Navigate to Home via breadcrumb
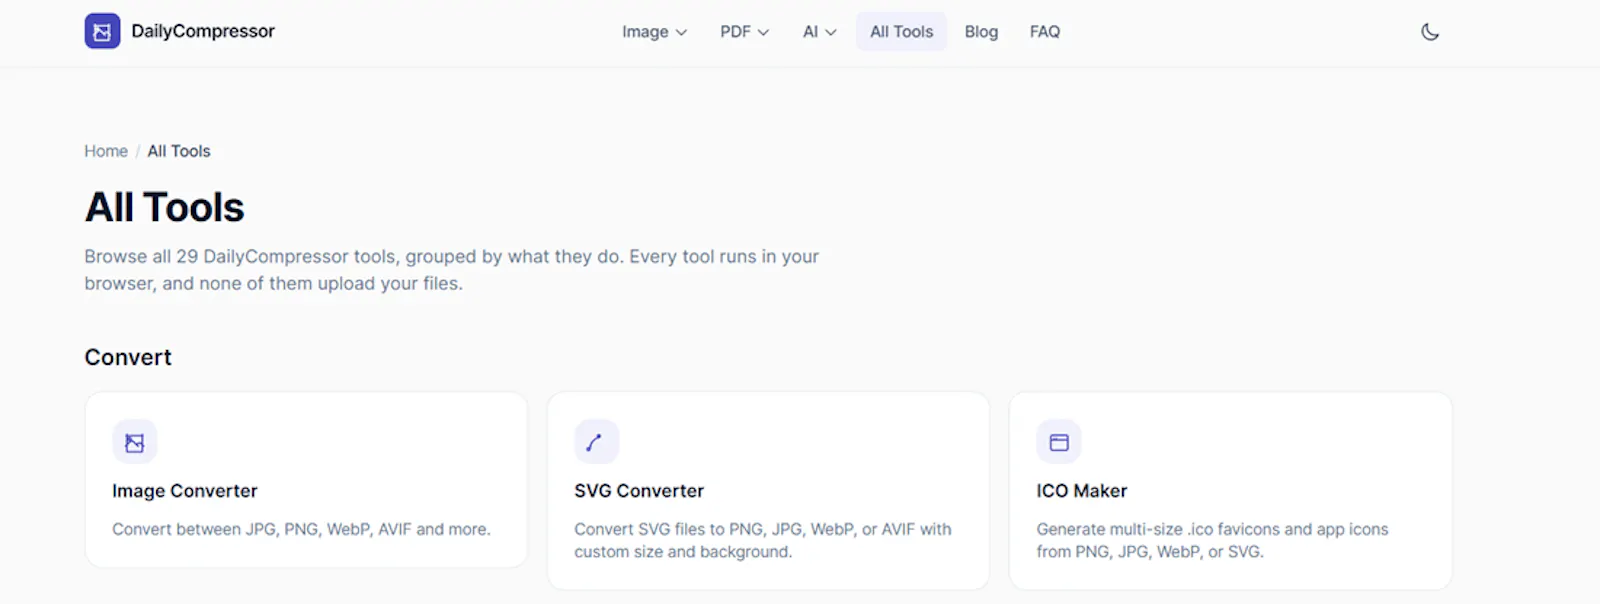This screenshot has height=604, width=1600. click(106, 151)
